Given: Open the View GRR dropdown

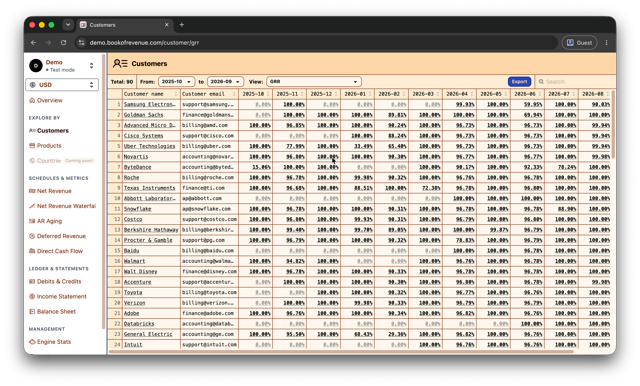Looking at the screenshot, I should (x=314, y=82).
